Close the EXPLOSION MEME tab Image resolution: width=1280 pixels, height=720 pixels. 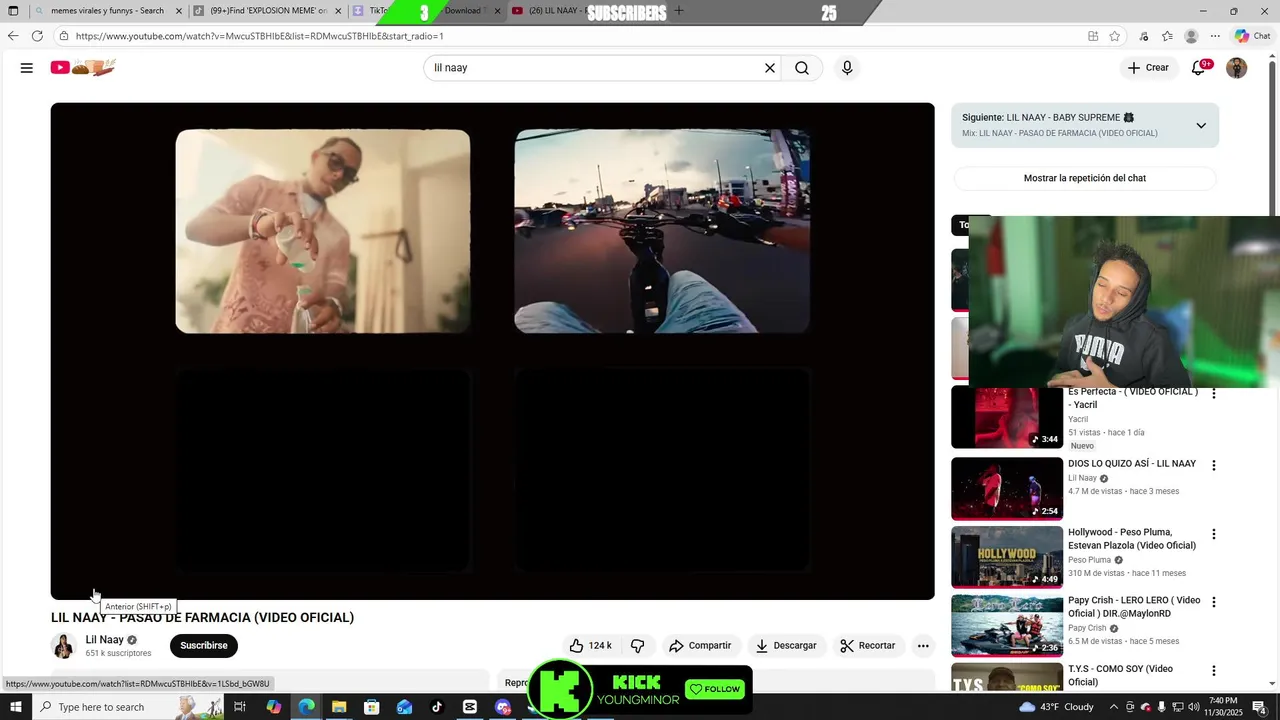[338, 11]
